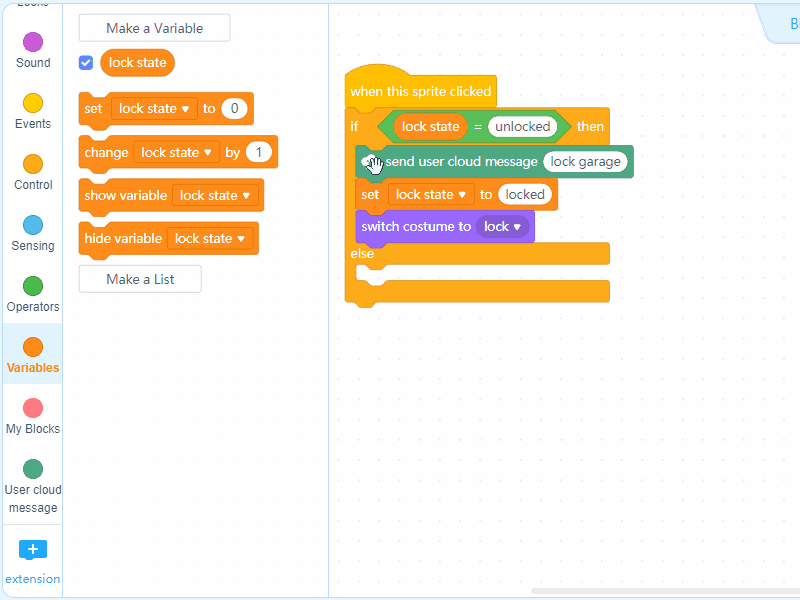Screen dimensions: 800x600
Task: Select the Control category circle
Action: pyautogui.click(x=33, y=164)
